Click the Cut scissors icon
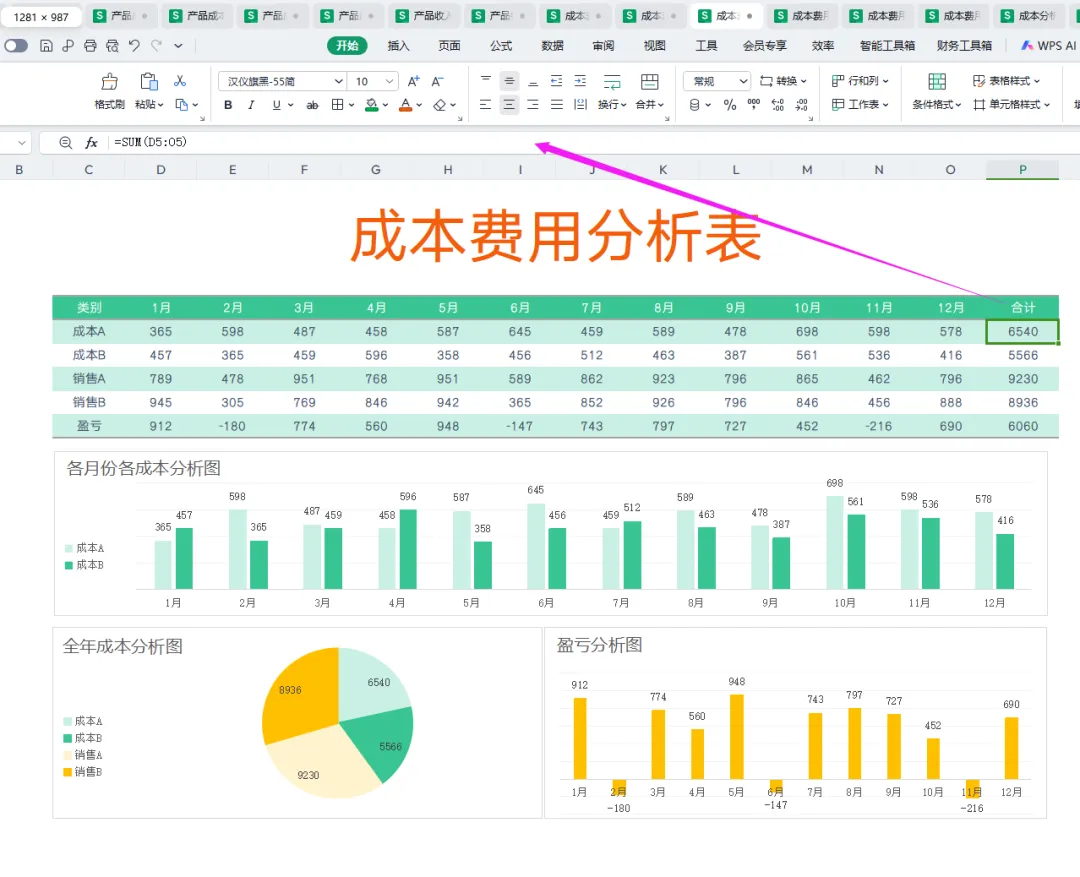 180,81
